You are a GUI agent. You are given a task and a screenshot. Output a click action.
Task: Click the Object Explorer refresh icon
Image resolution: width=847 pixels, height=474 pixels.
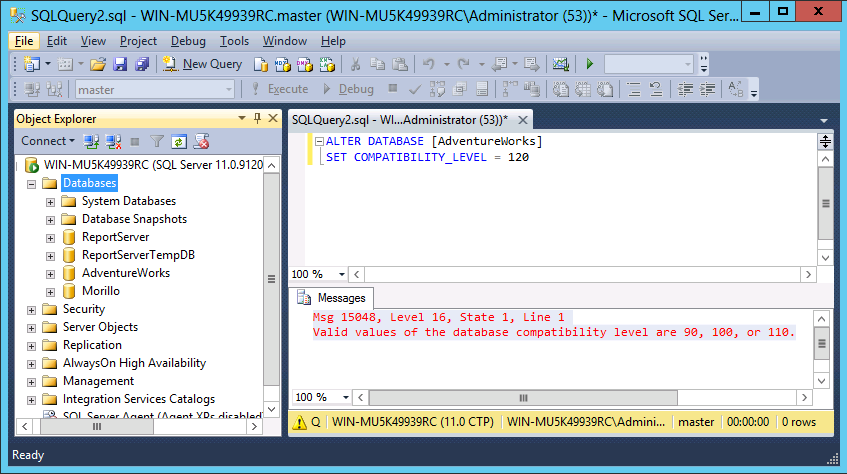[179, 142]
